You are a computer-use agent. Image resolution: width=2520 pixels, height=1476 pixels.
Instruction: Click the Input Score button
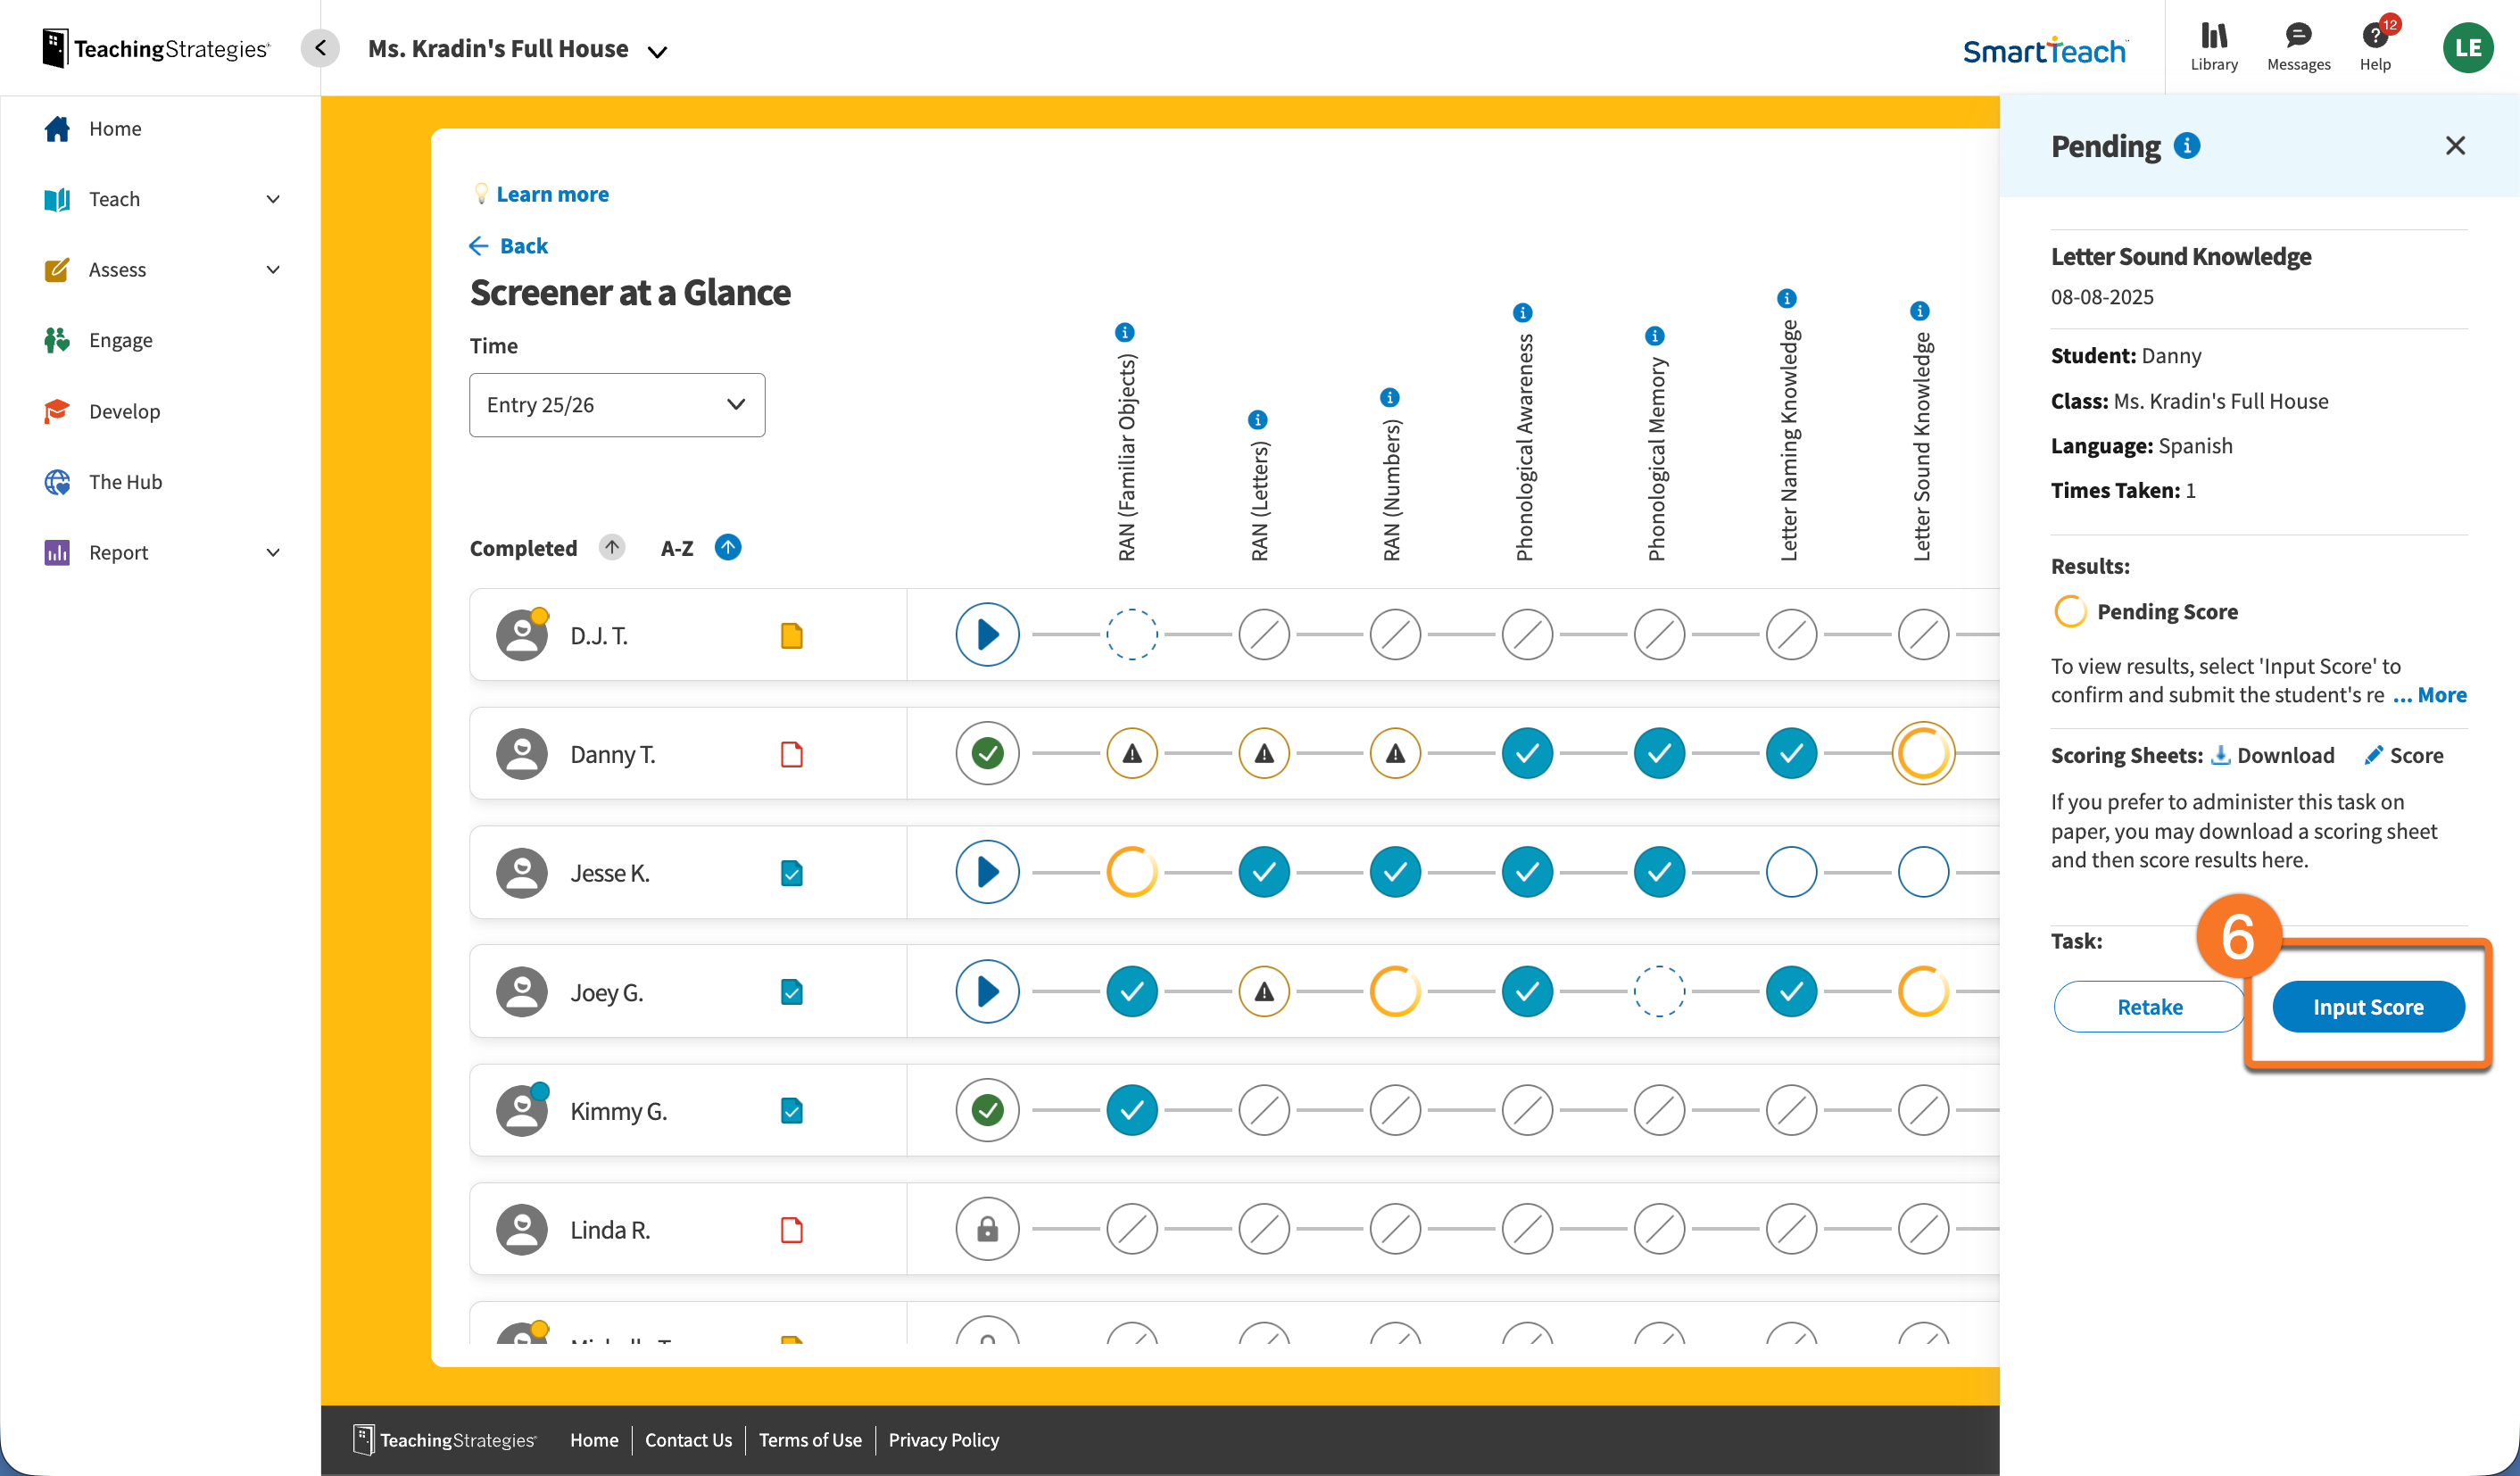tap(2367, 1006)
